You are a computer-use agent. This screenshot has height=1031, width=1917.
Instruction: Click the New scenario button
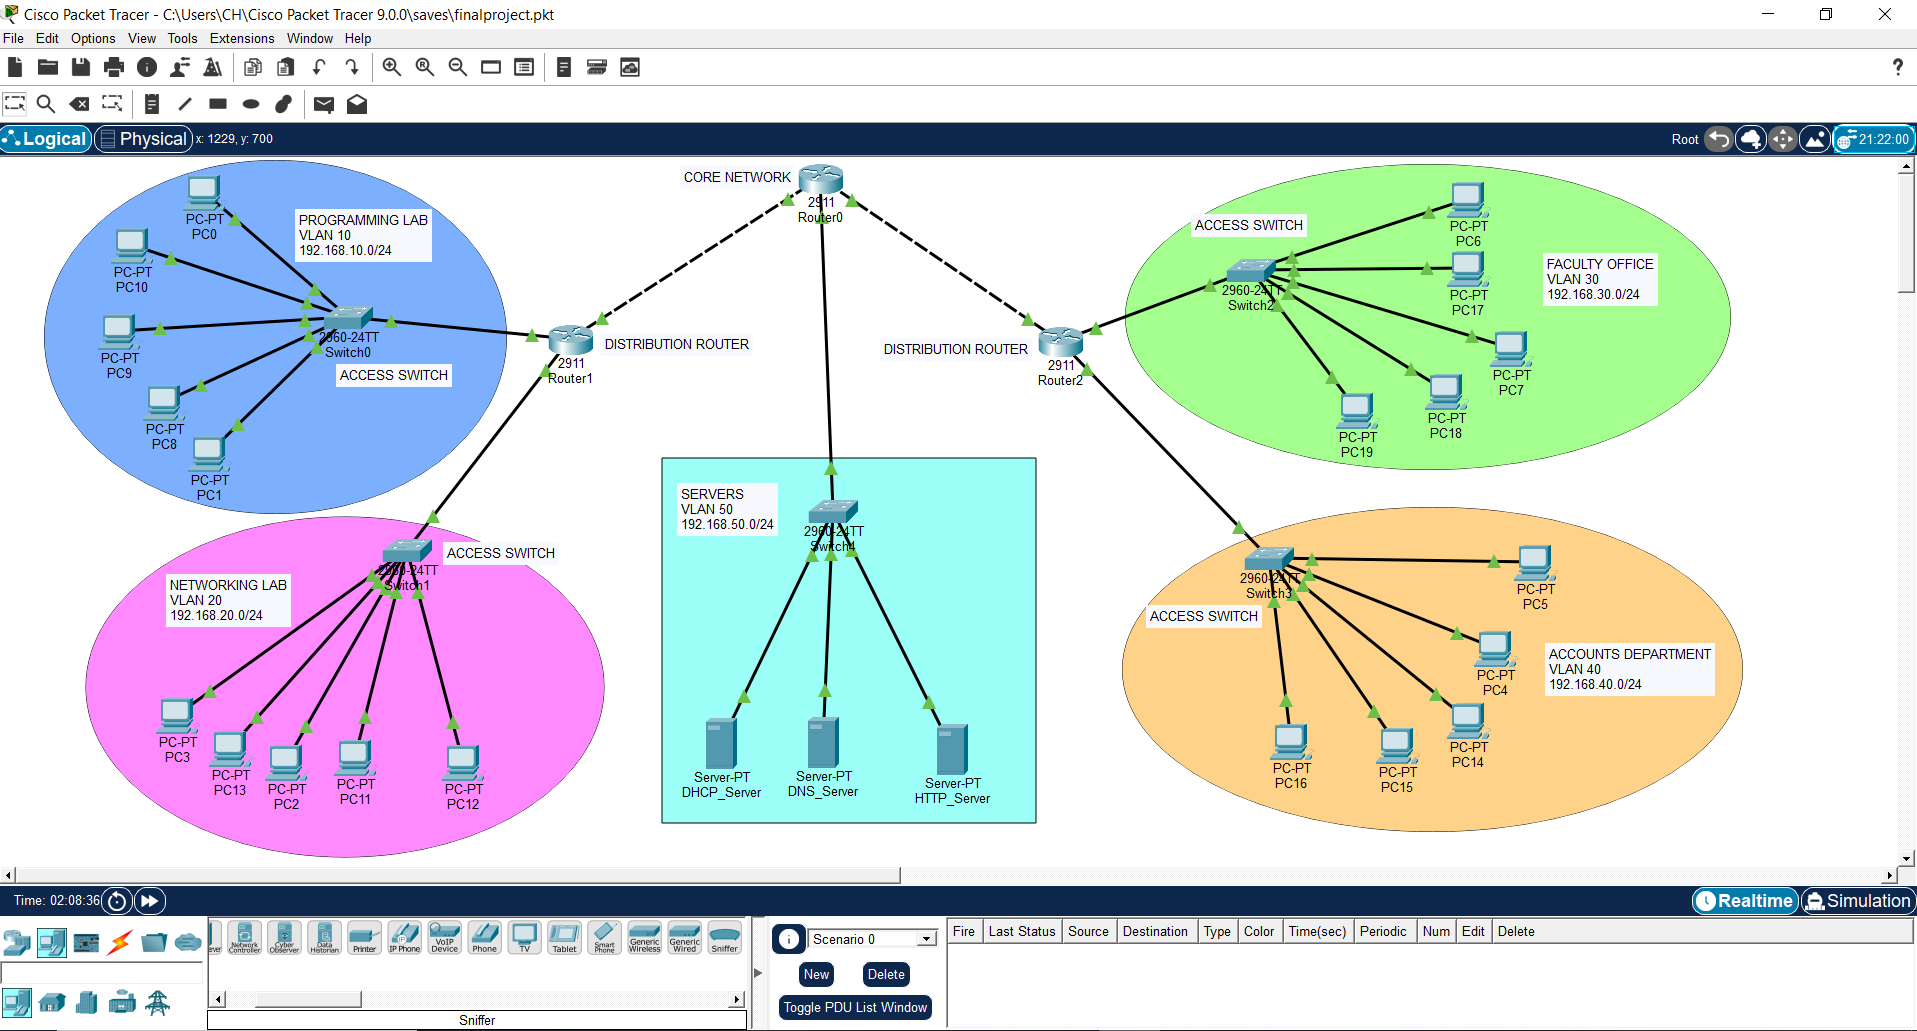point(816,974)
